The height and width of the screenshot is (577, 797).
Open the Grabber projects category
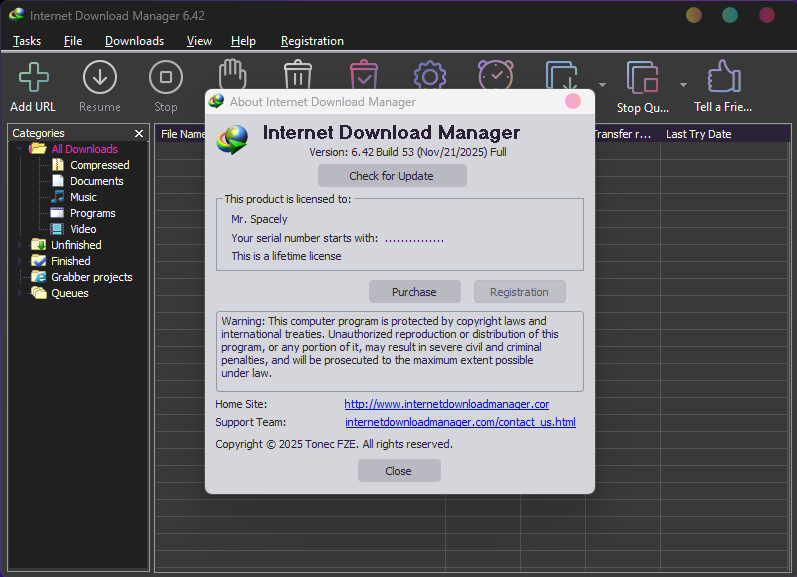click(91, 277)
